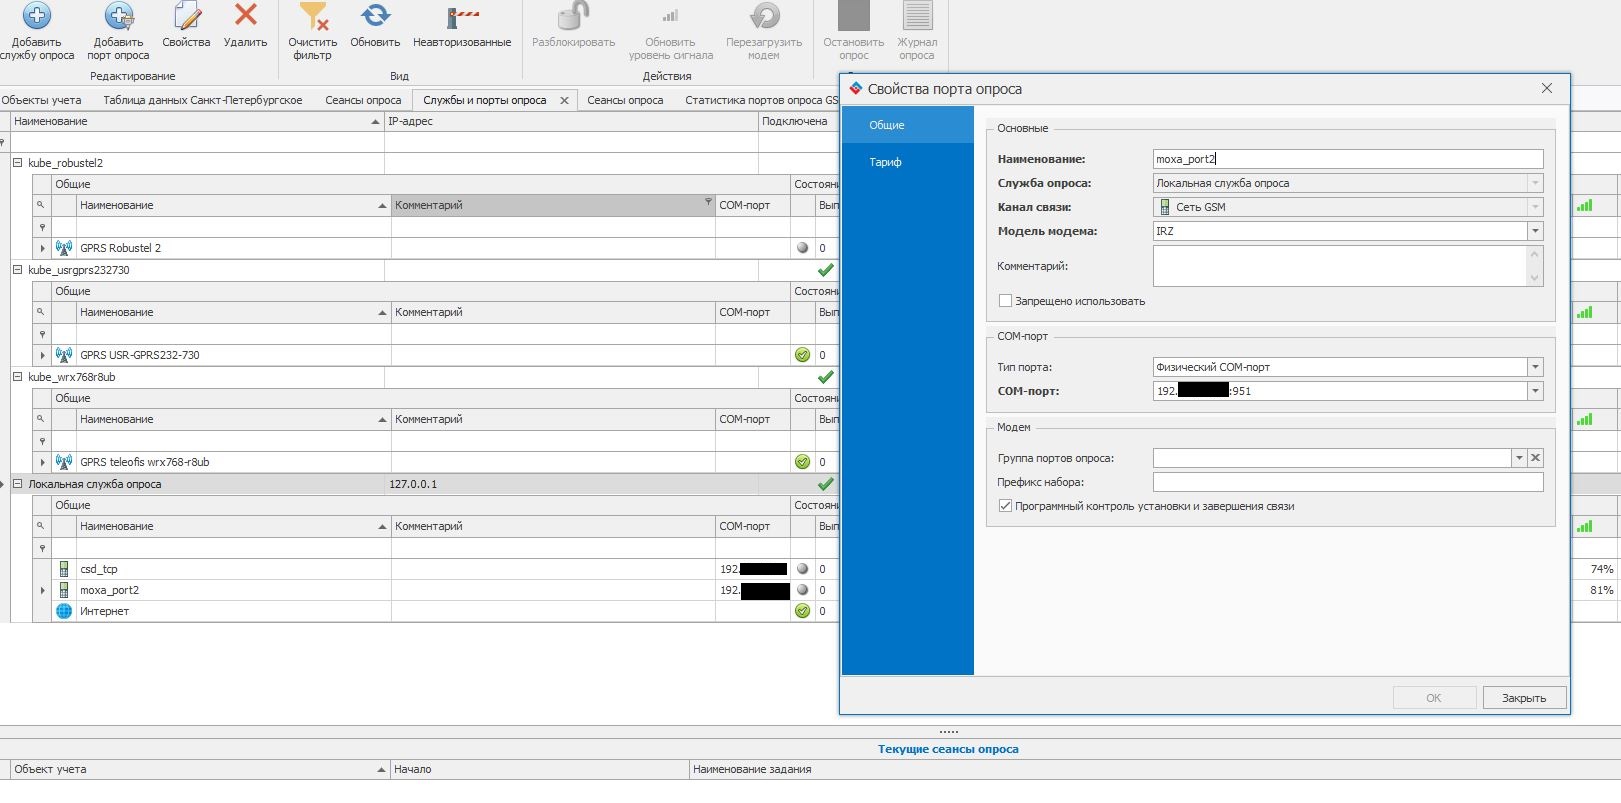Click the Add polling service icon
Image resolution: width=1621 pixels, height=803 pixels.
[37, 17]
